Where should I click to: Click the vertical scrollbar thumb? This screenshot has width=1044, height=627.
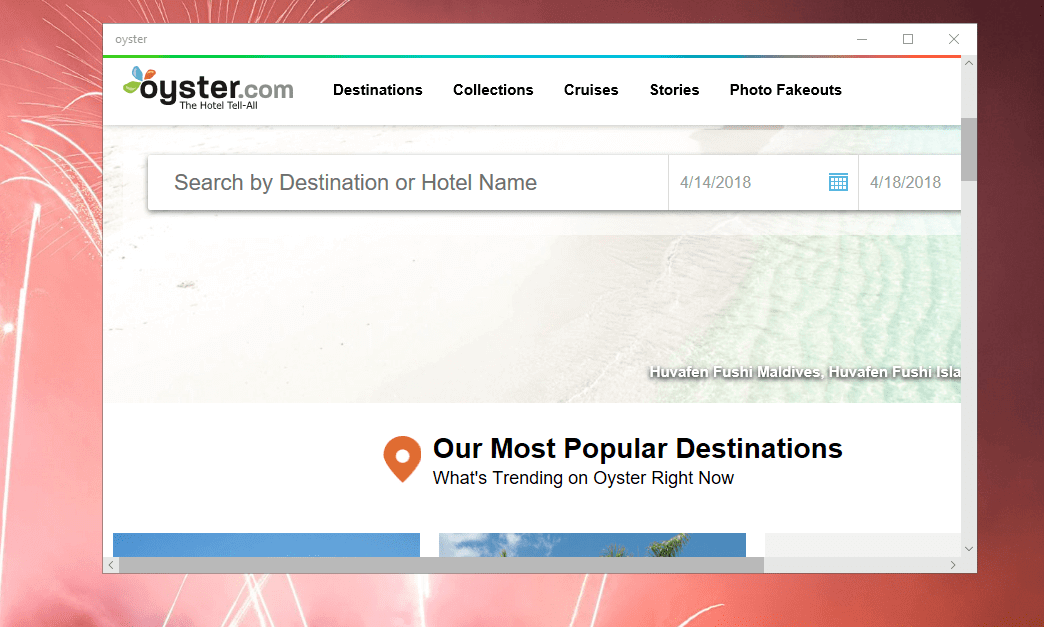pos(969,149)
